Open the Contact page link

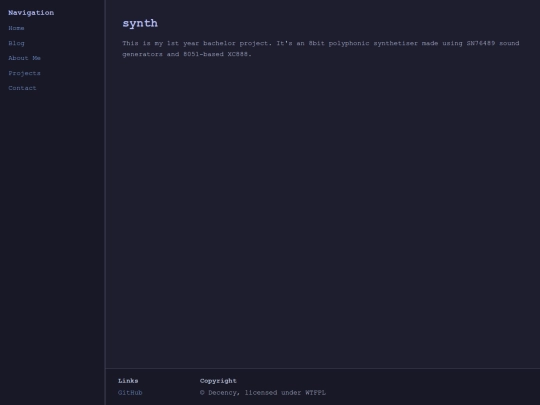coord(22,88)
